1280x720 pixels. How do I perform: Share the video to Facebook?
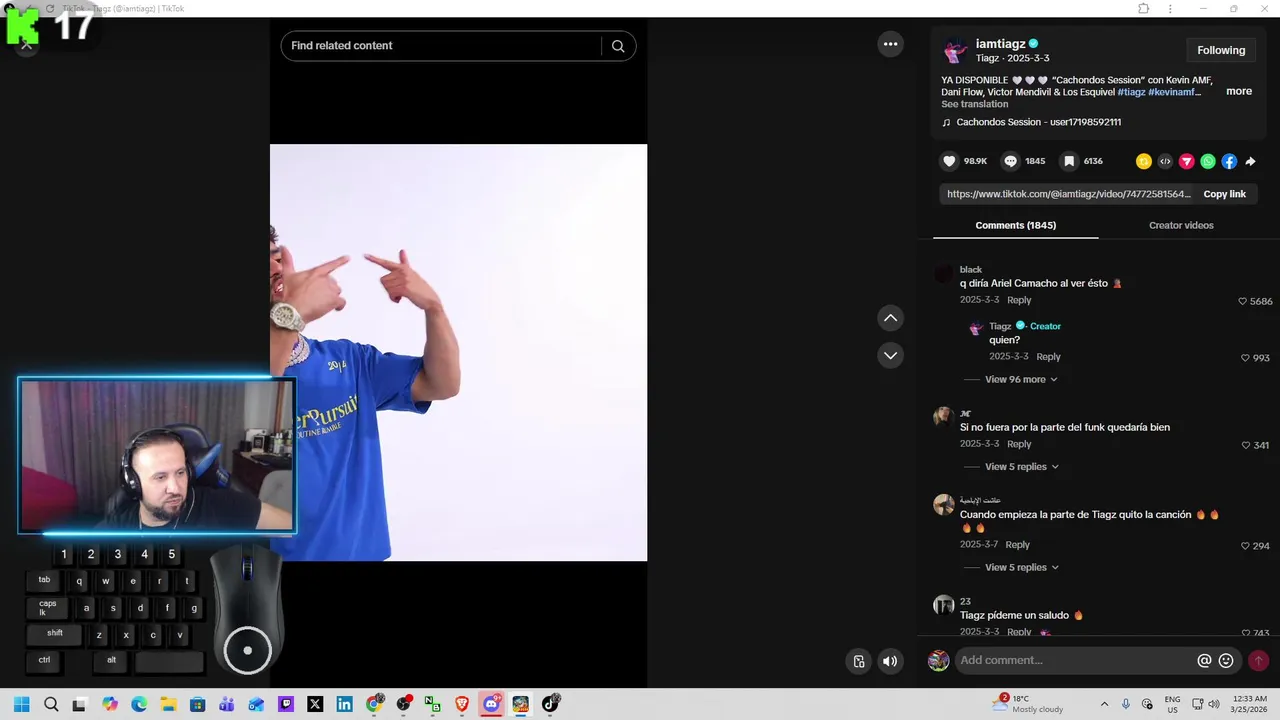(1229, 161)
